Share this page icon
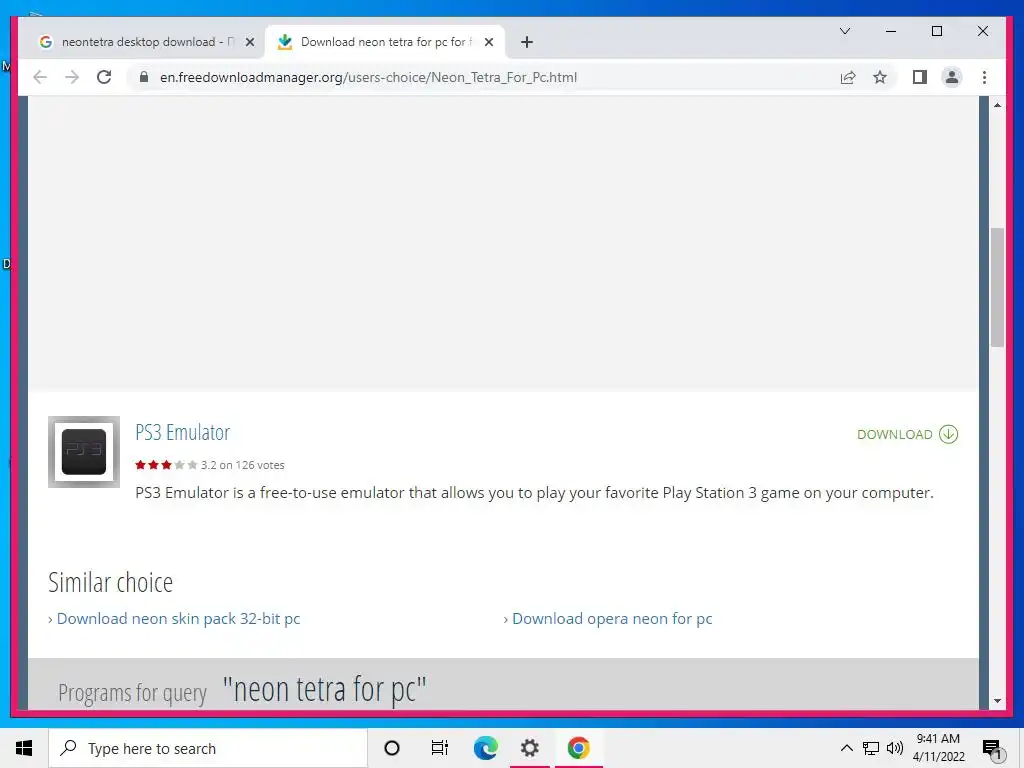The width and height of the screenshot is (1024, 768). click(x=848, y=77)
